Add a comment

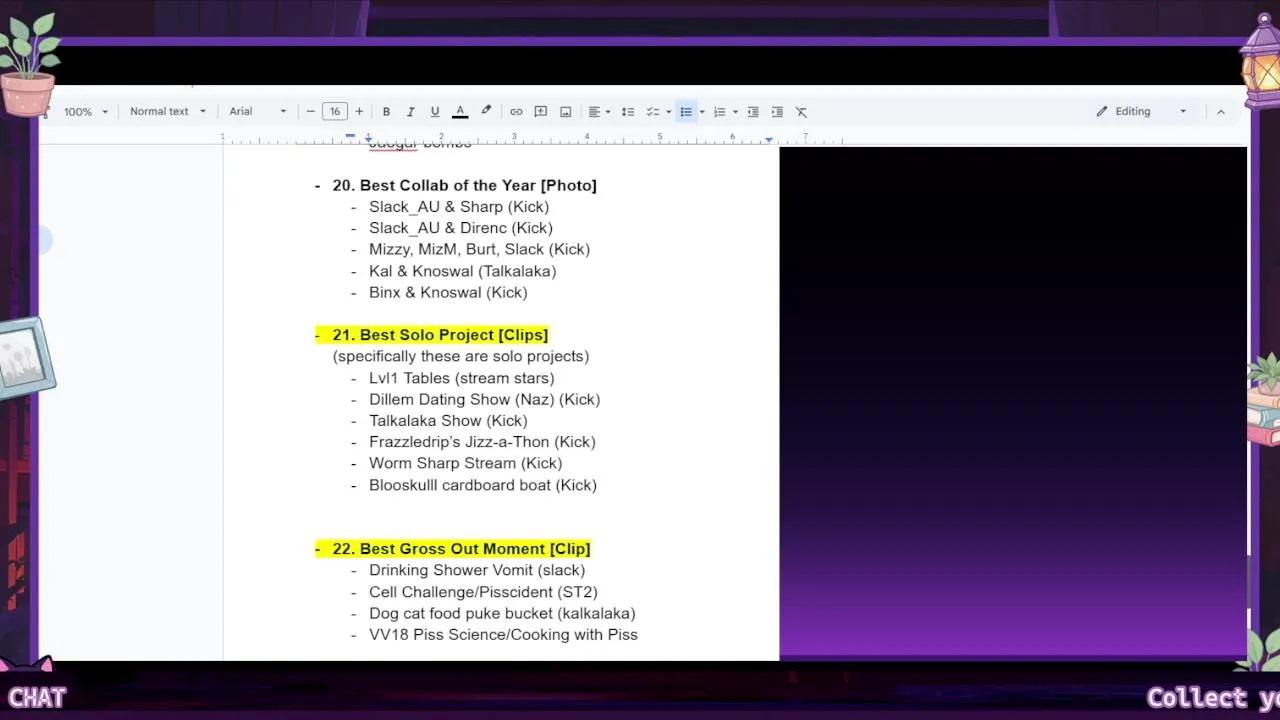click(541, 112)
